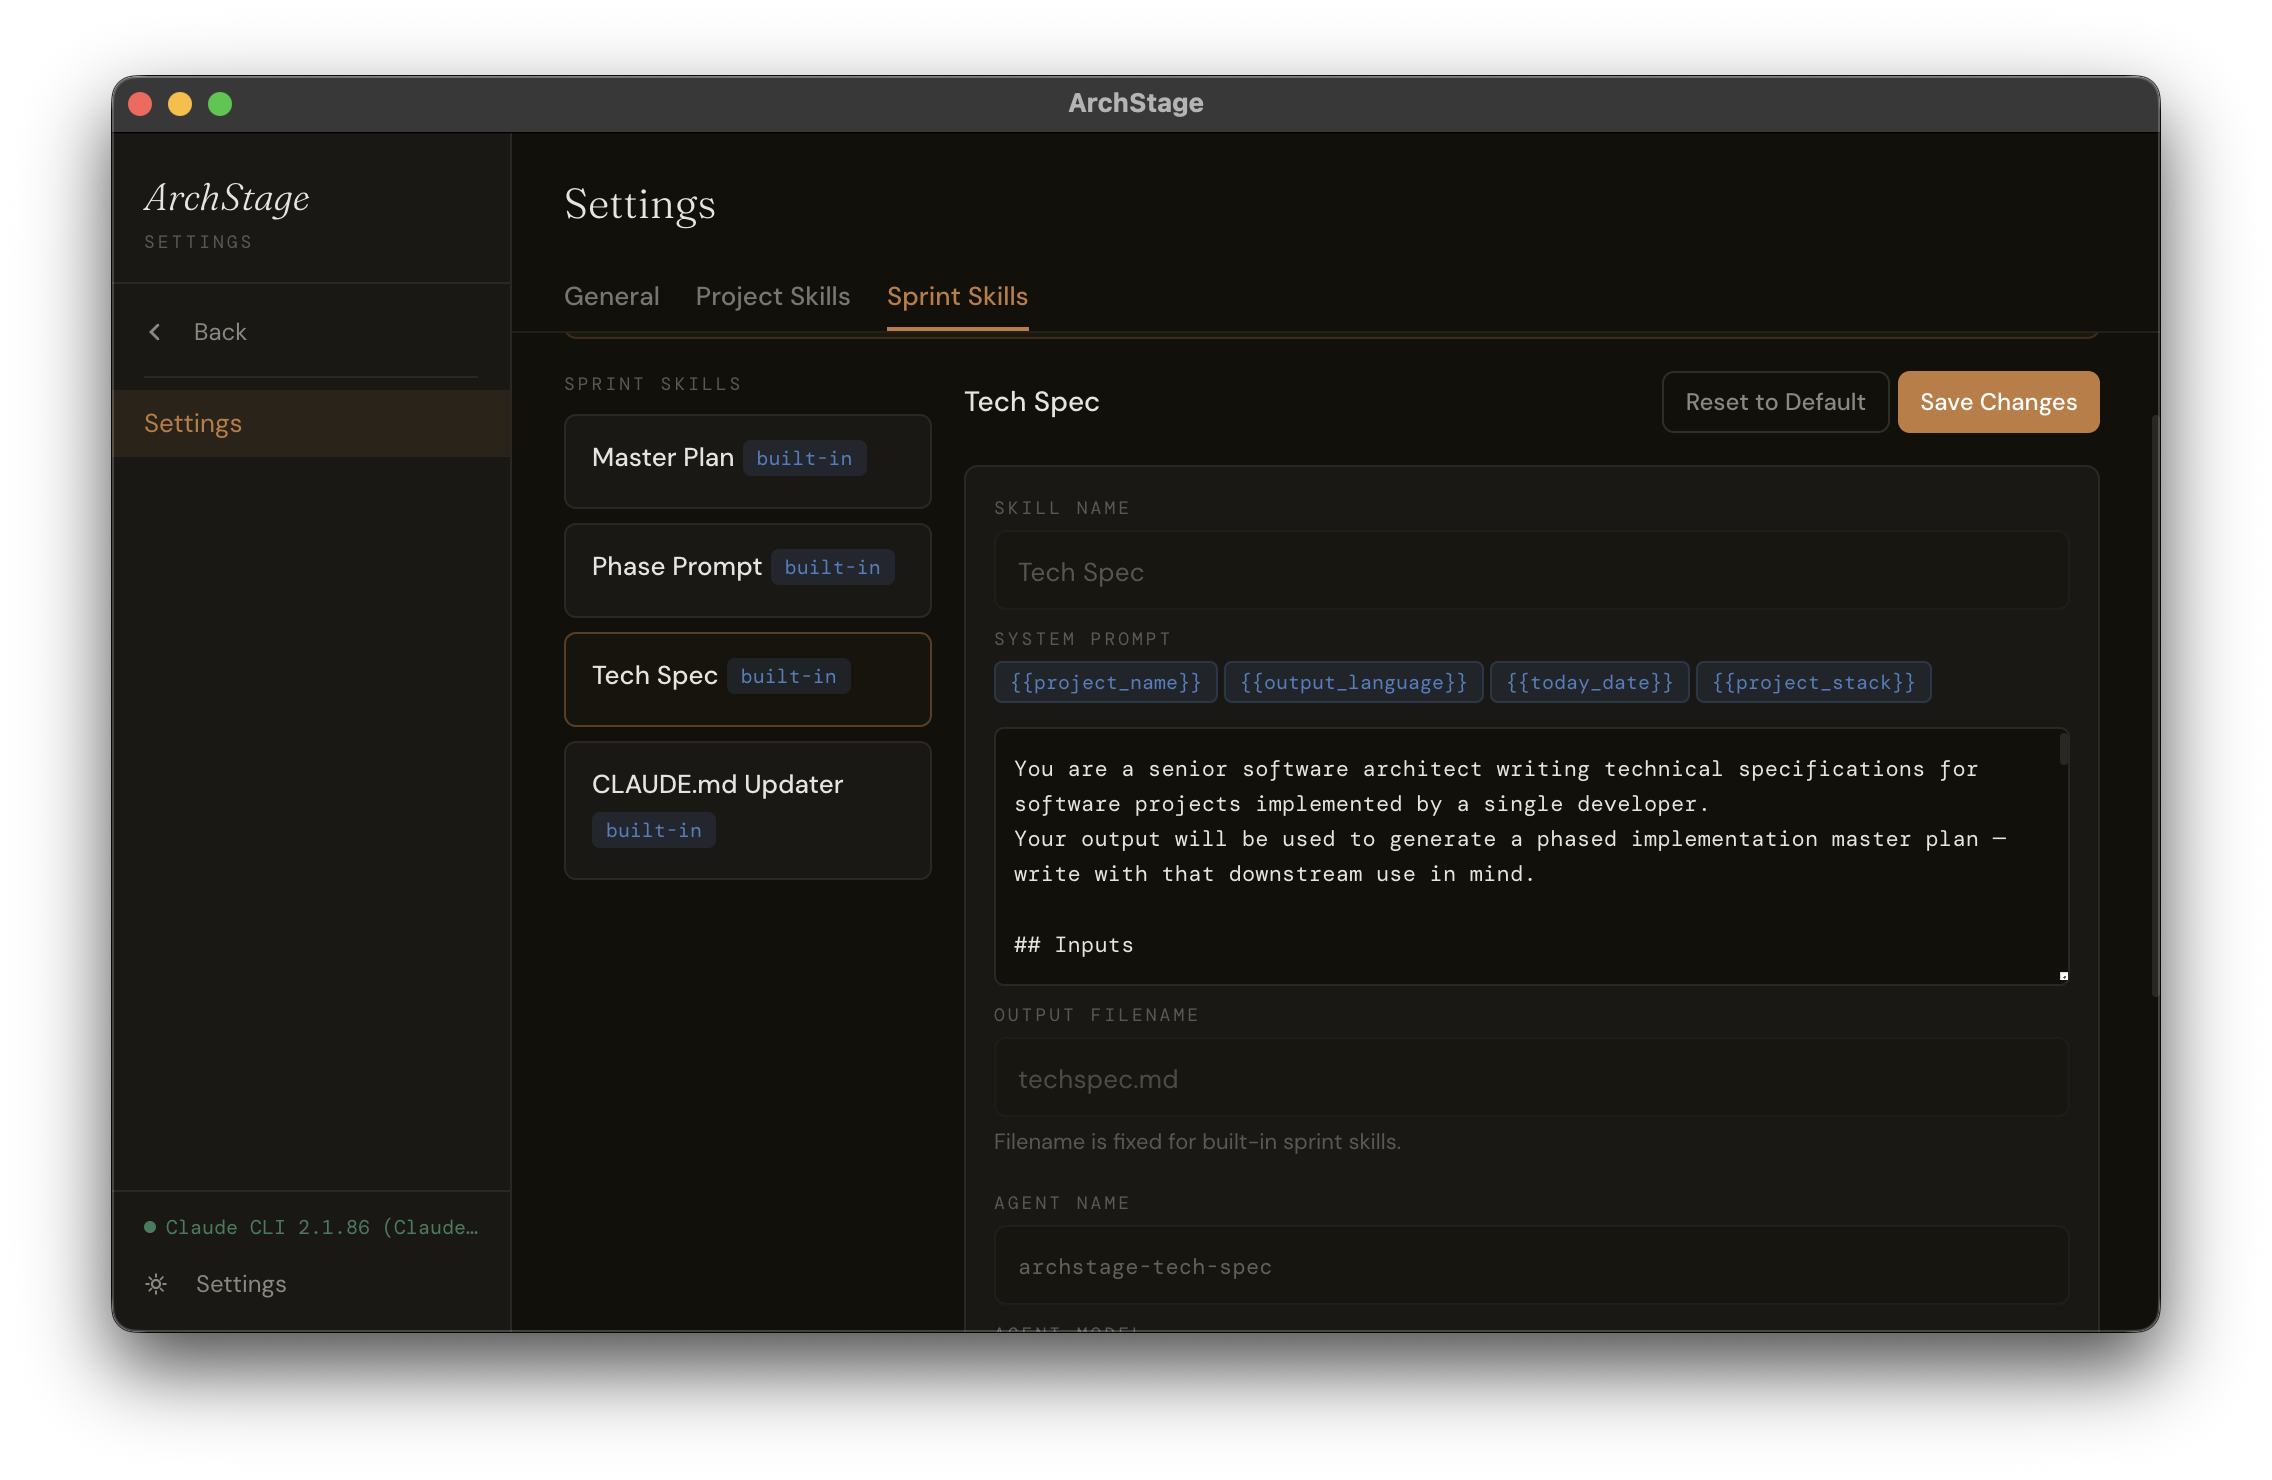
Task: Click the Skill Name input showing Tech Spec
Action: (1530, 571)
